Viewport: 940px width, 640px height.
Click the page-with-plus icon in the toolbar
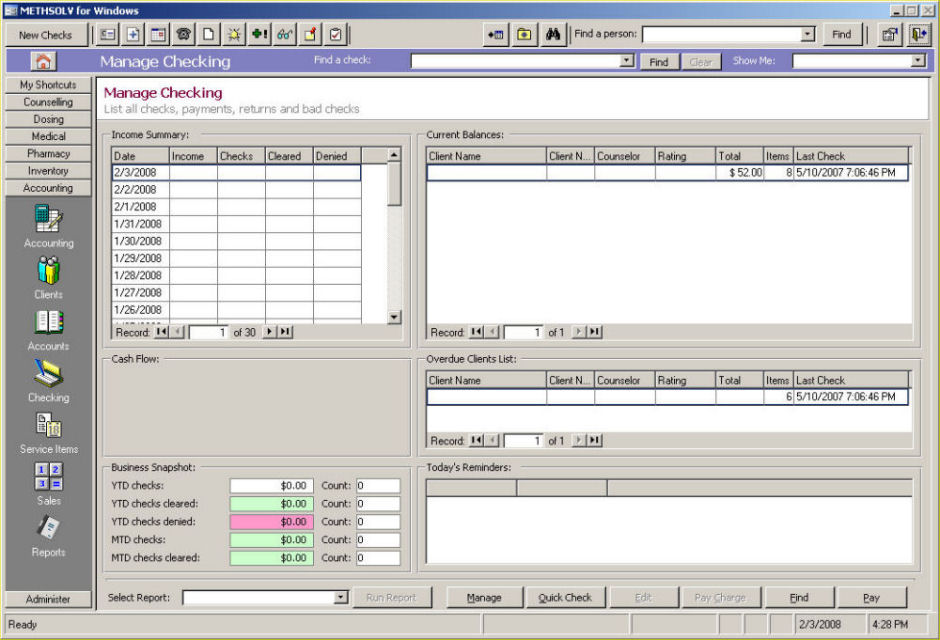(133, 35)
